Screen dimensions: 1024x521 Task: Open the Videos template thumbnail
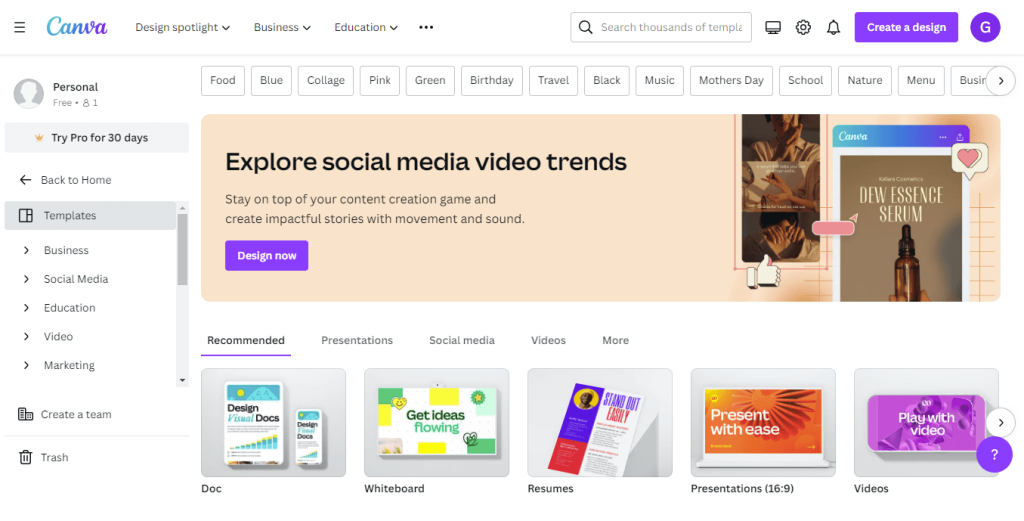point(926,422)
